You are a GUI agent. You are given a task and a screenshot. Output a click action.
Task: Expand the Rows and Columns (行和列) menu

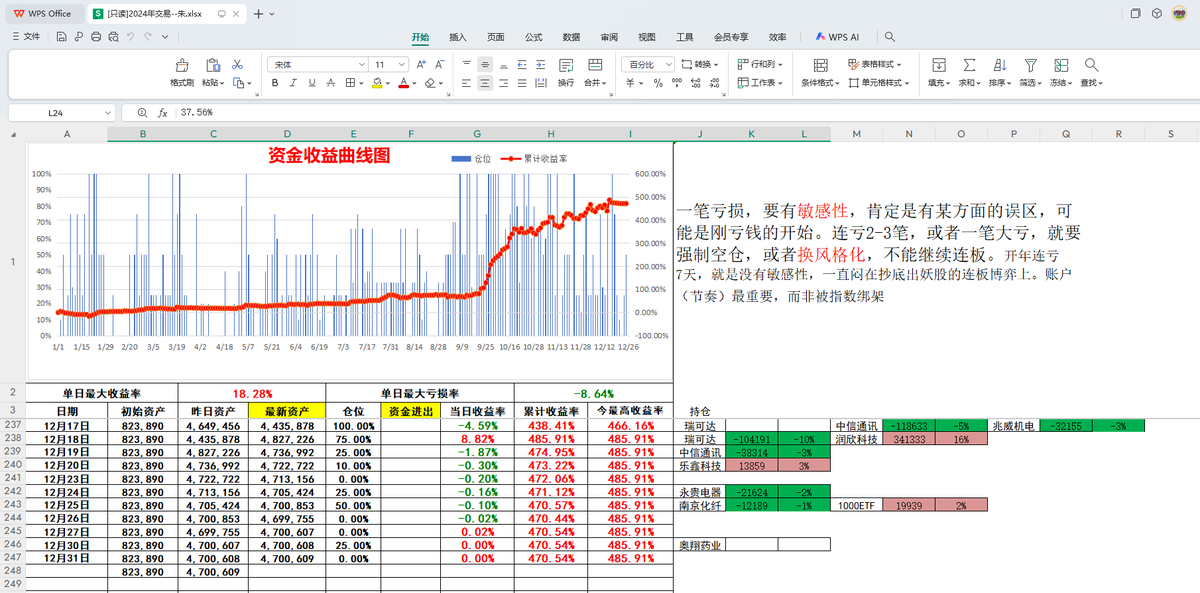(x=759, y=64)
